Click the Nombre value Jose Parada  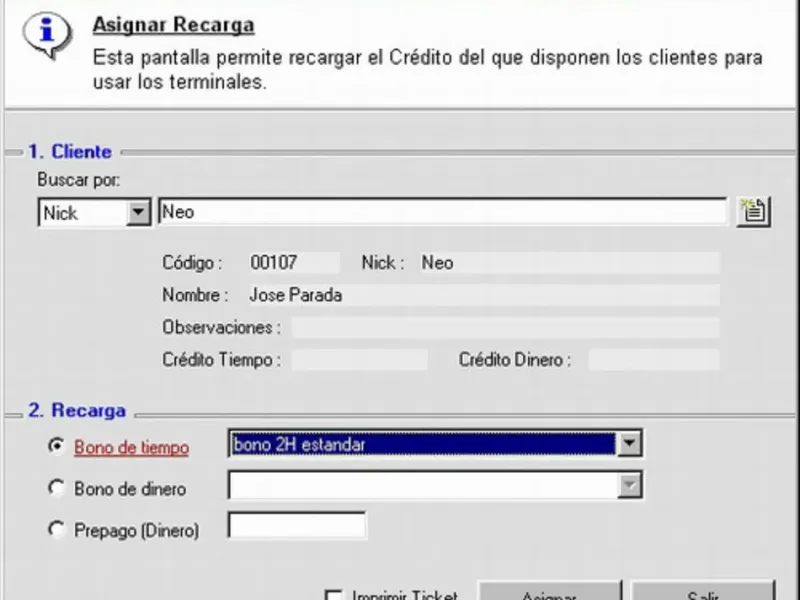pos(484,295)
